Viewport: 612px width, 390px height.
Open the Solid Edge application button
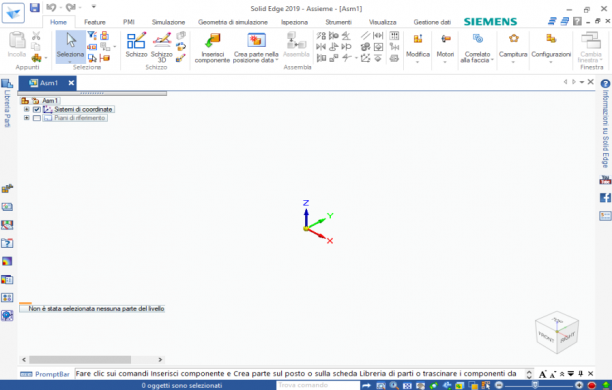click(x=13, y=12)
